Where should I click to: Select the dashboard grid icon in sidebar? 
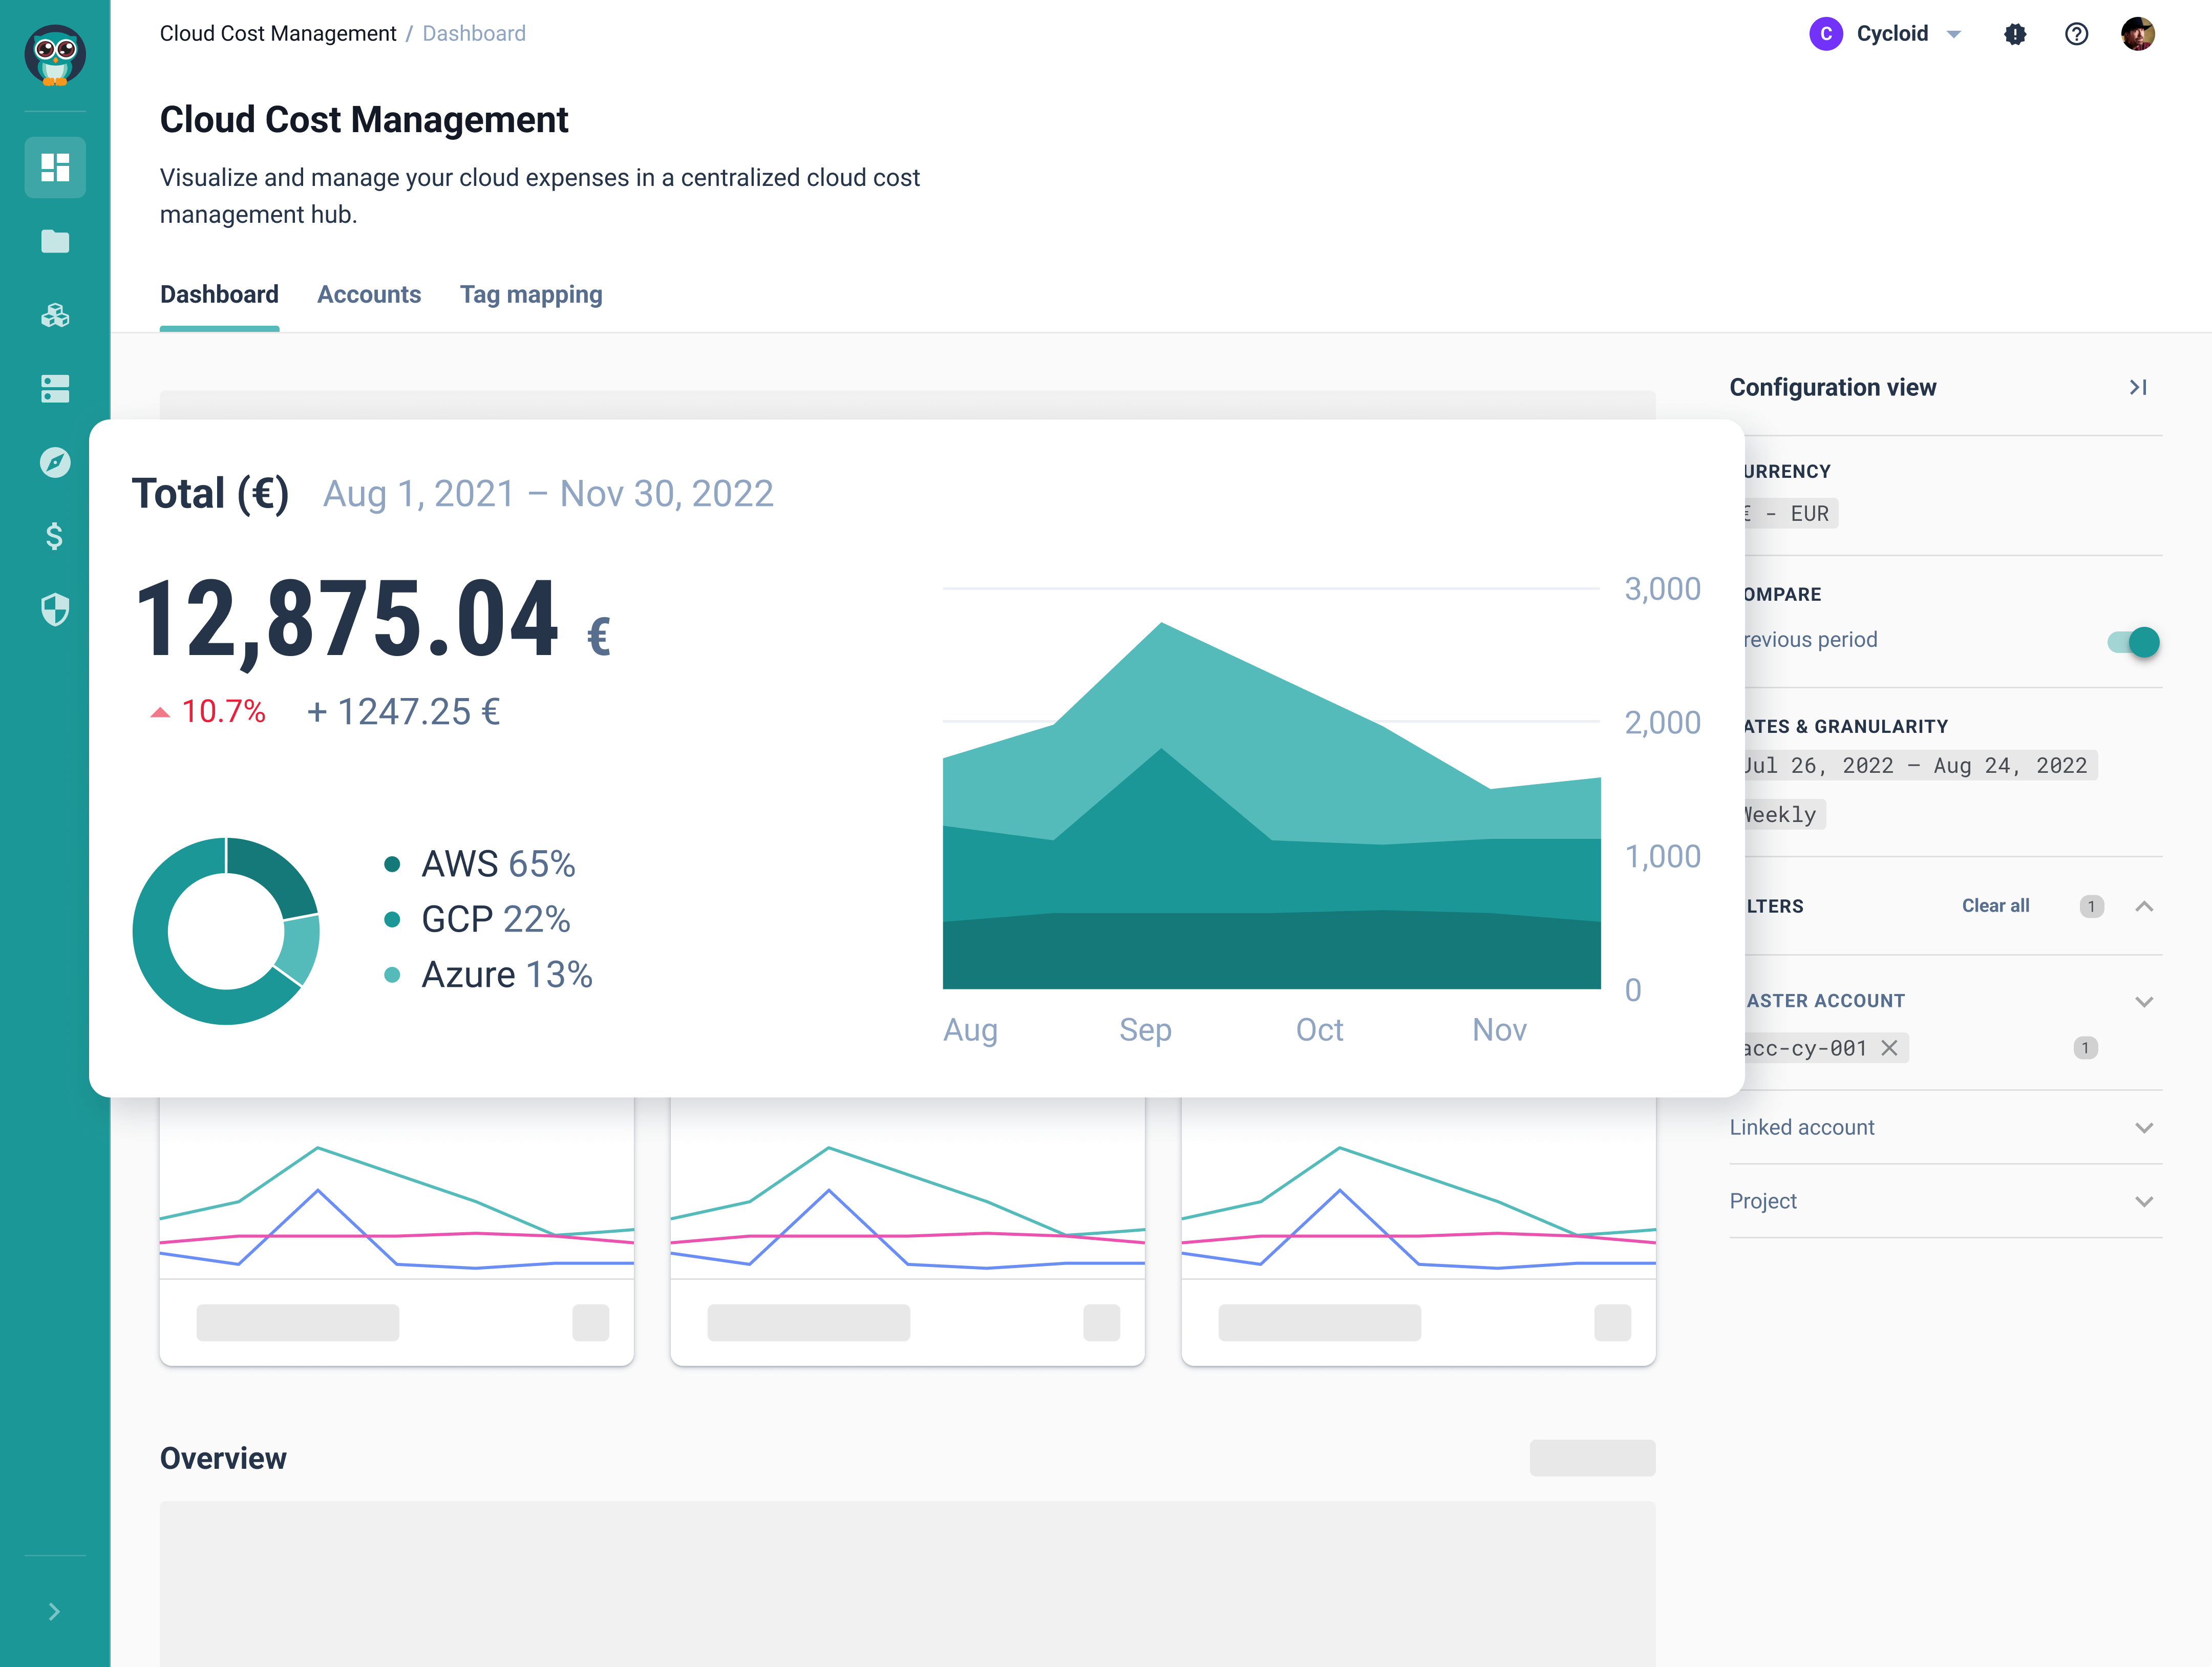tap(55, 167)
